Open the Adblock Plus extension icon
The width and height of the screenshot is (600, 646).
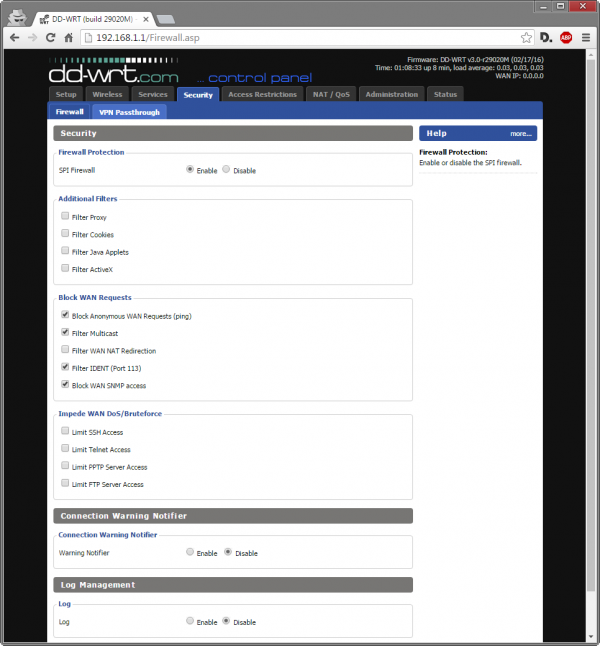click(566, 37)
